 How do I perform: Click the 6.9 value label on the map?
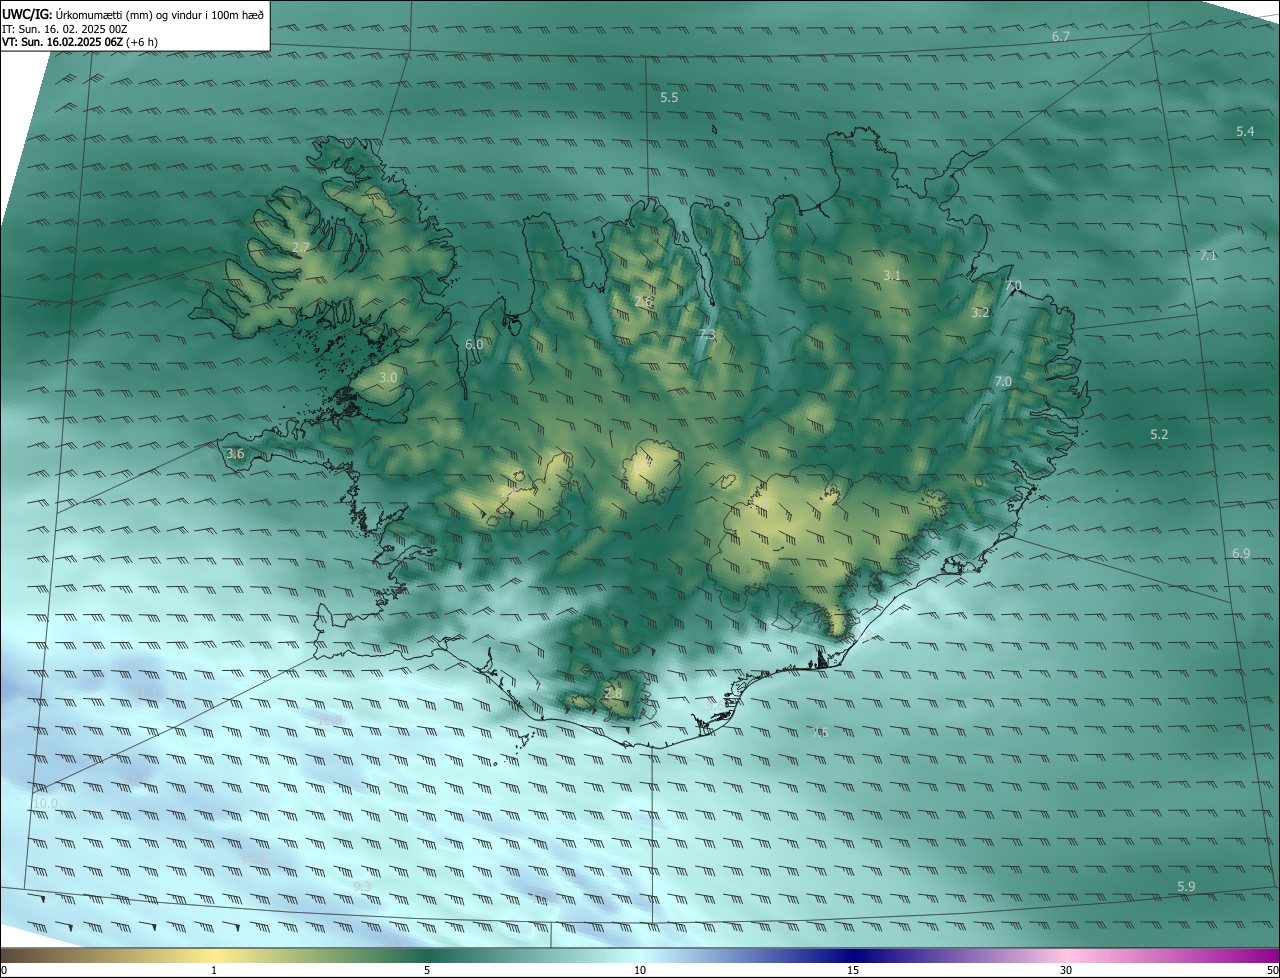[1241, 553]
